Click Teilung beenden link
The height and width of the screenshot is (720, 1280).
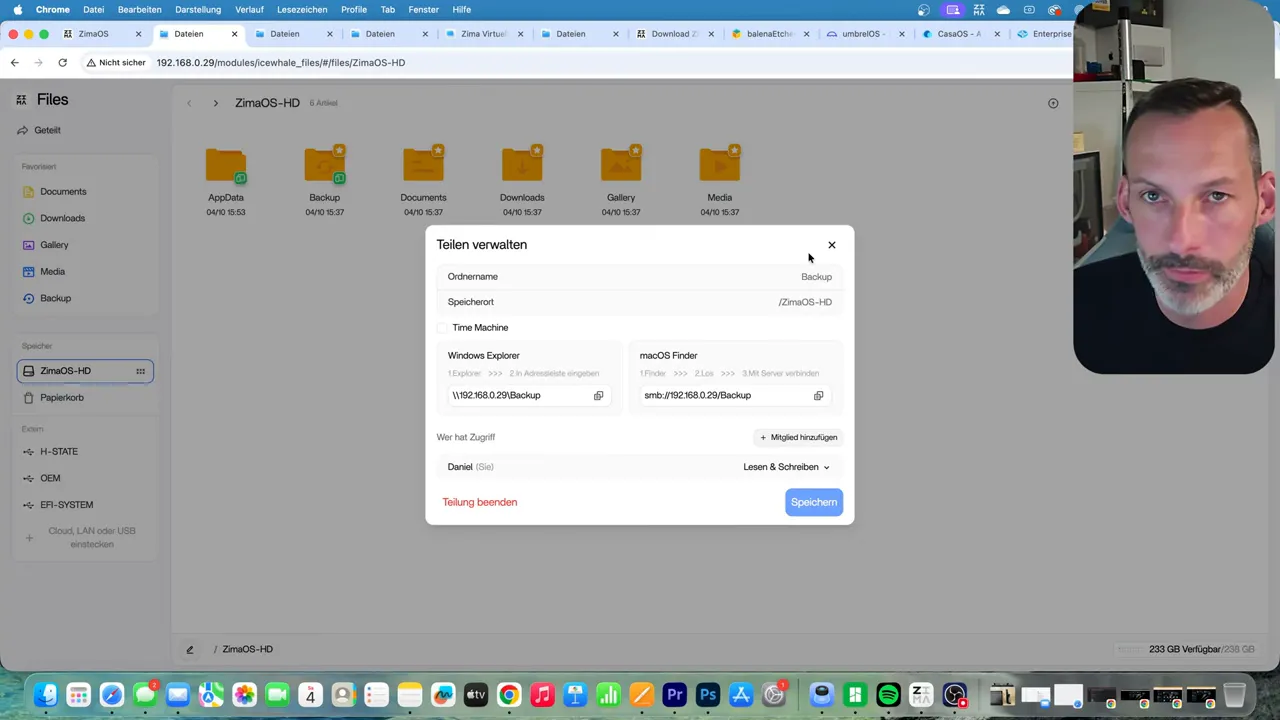tap(480, 502)
